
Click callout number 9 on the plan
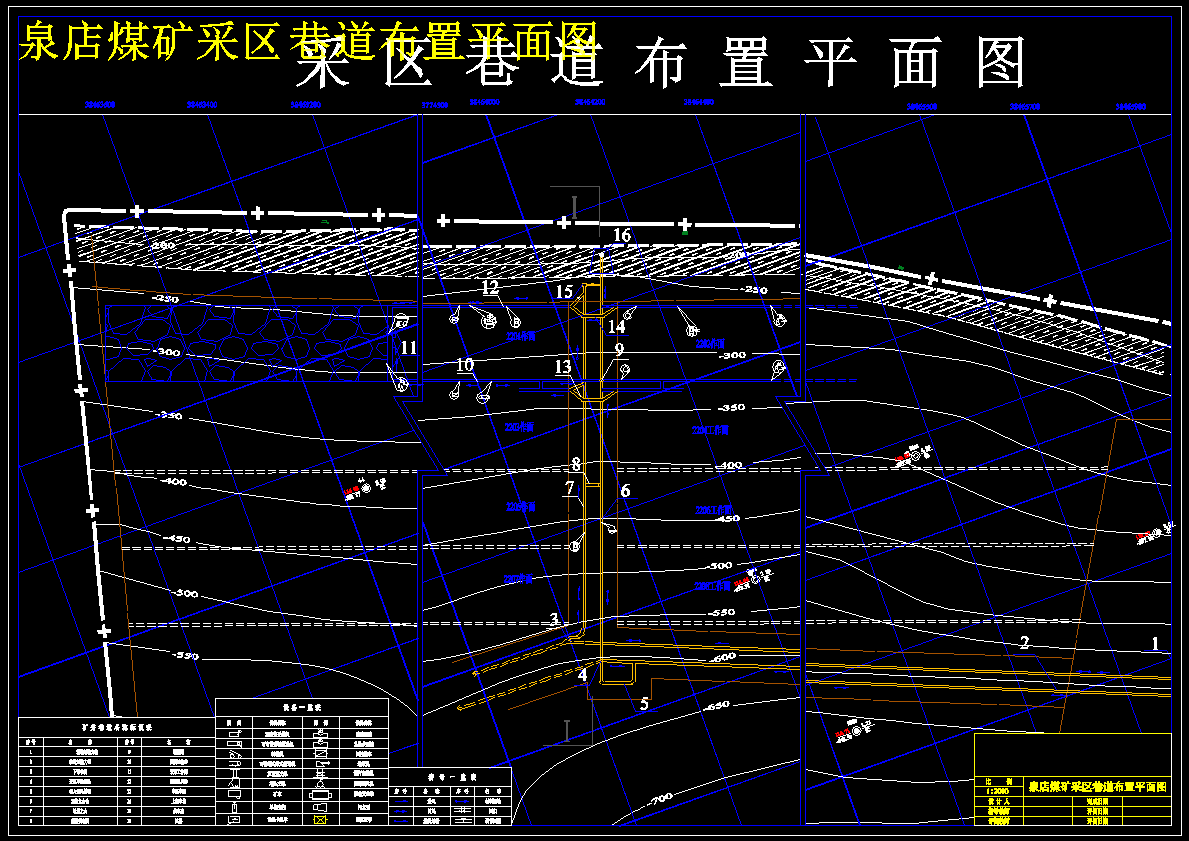[620, 350]
